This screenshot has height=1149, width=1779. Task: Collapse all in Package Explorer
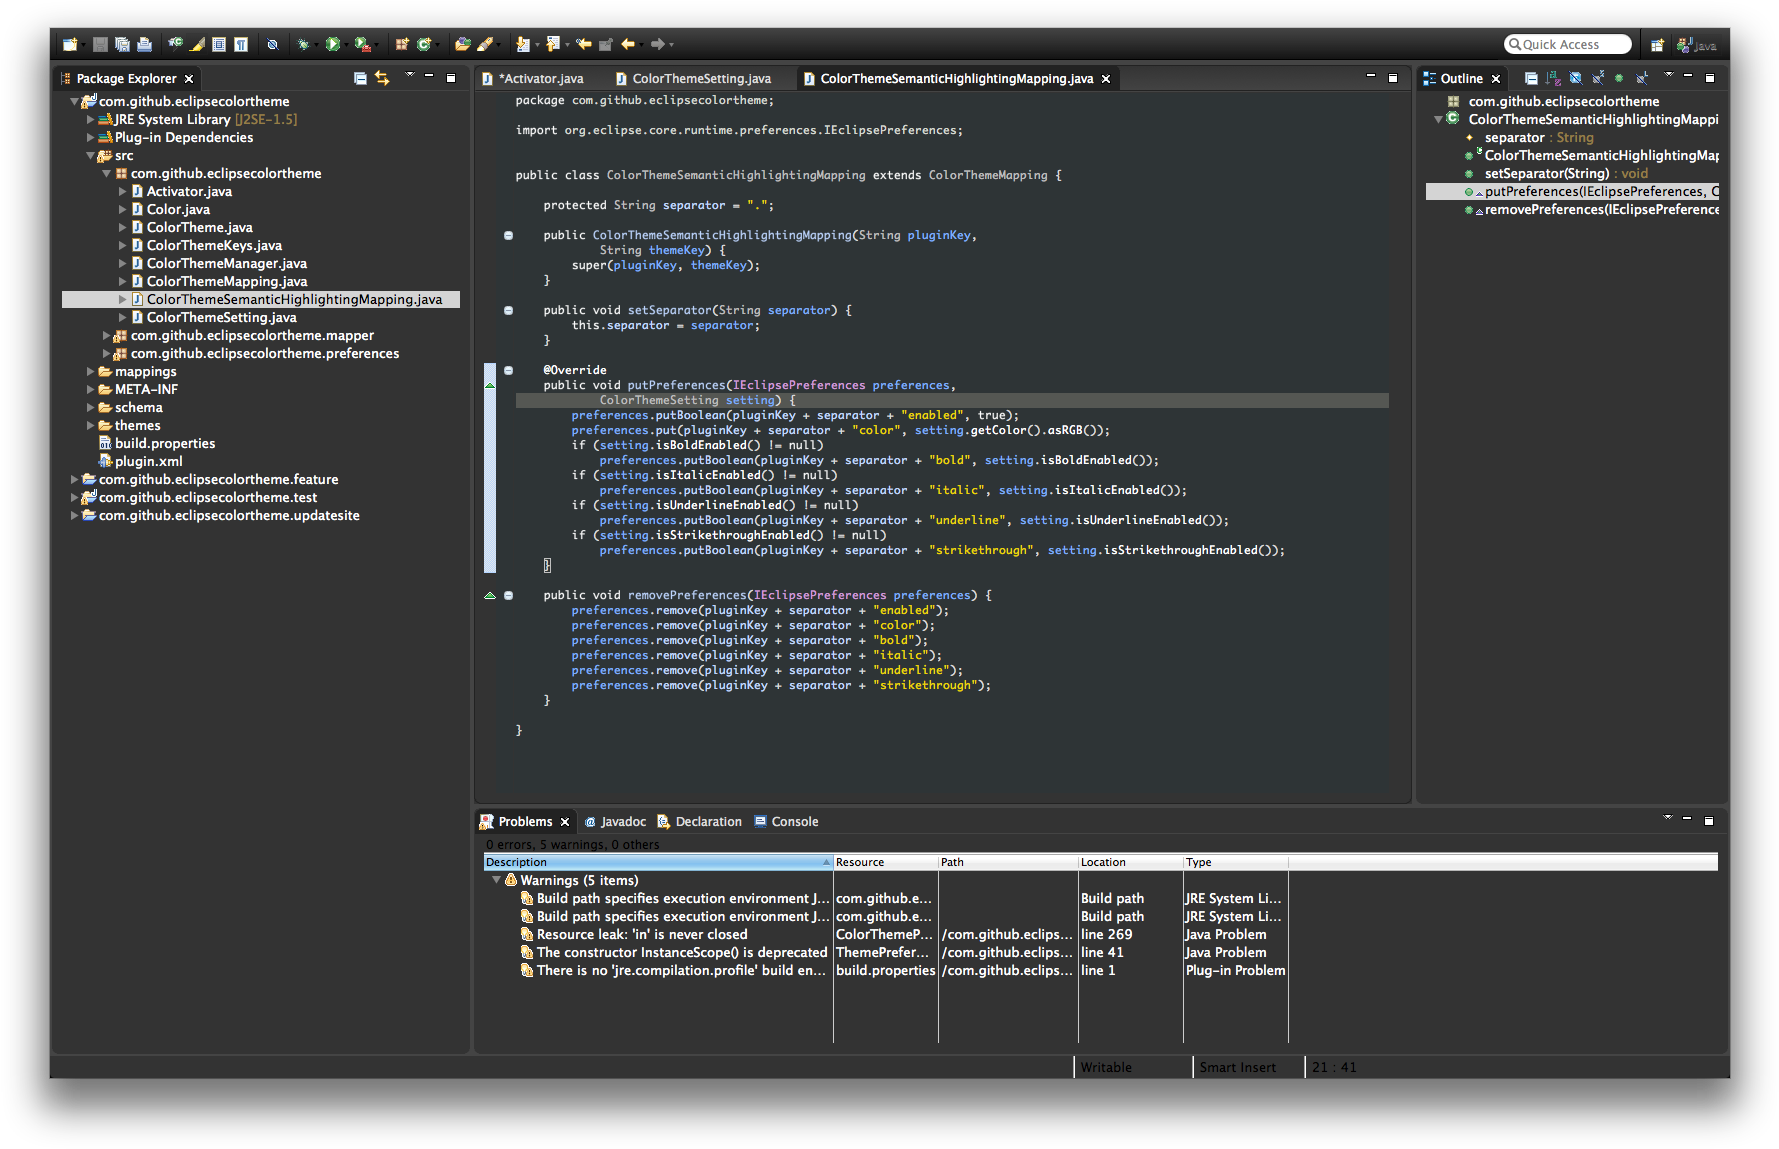360,78
